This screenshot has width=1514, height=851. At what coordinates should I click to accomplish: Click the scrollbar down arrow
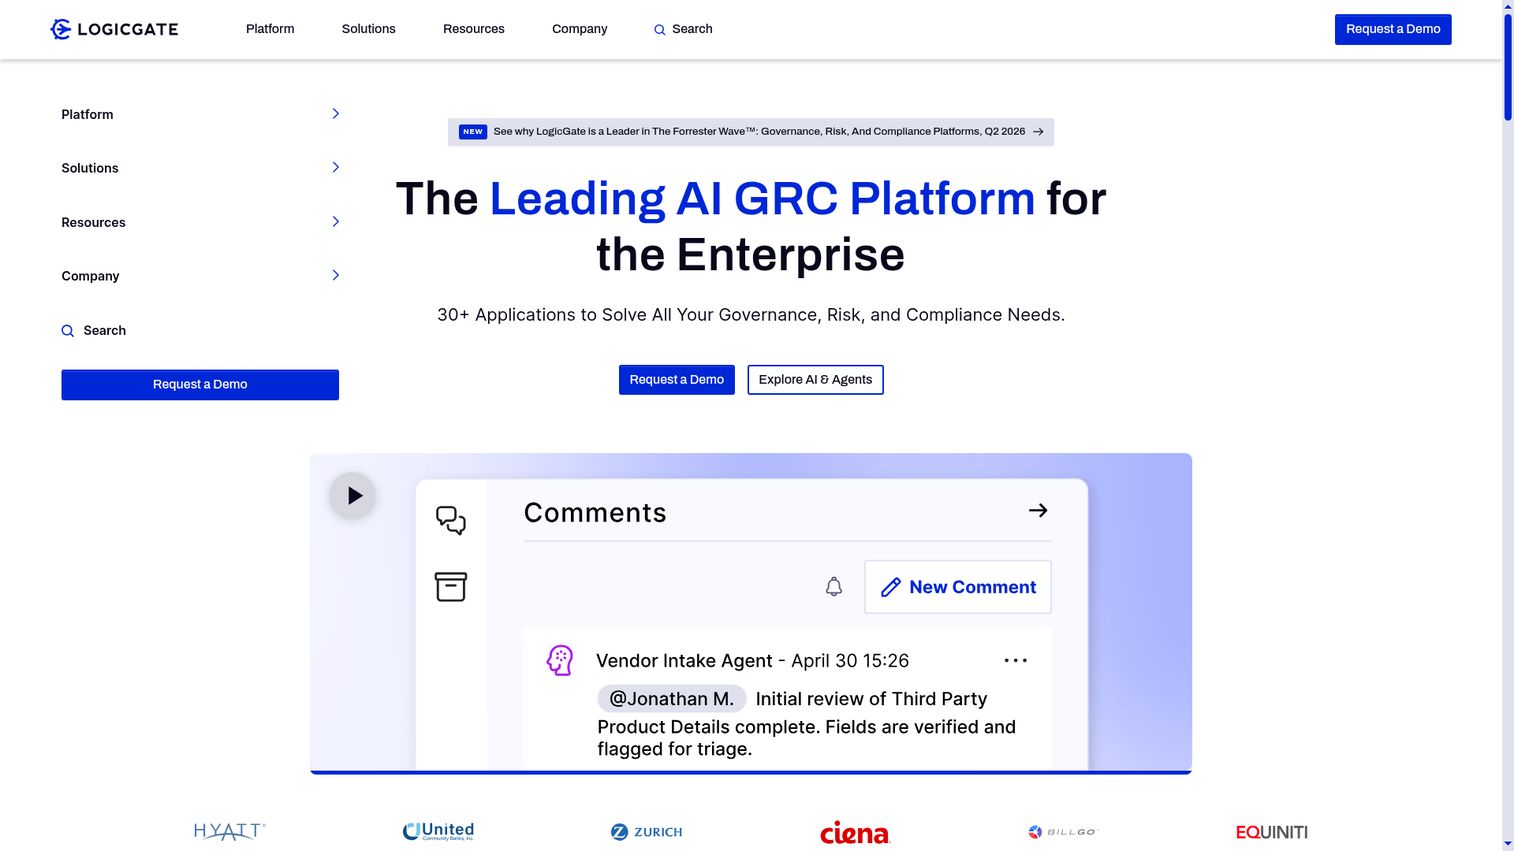(x=1508, y=844)
